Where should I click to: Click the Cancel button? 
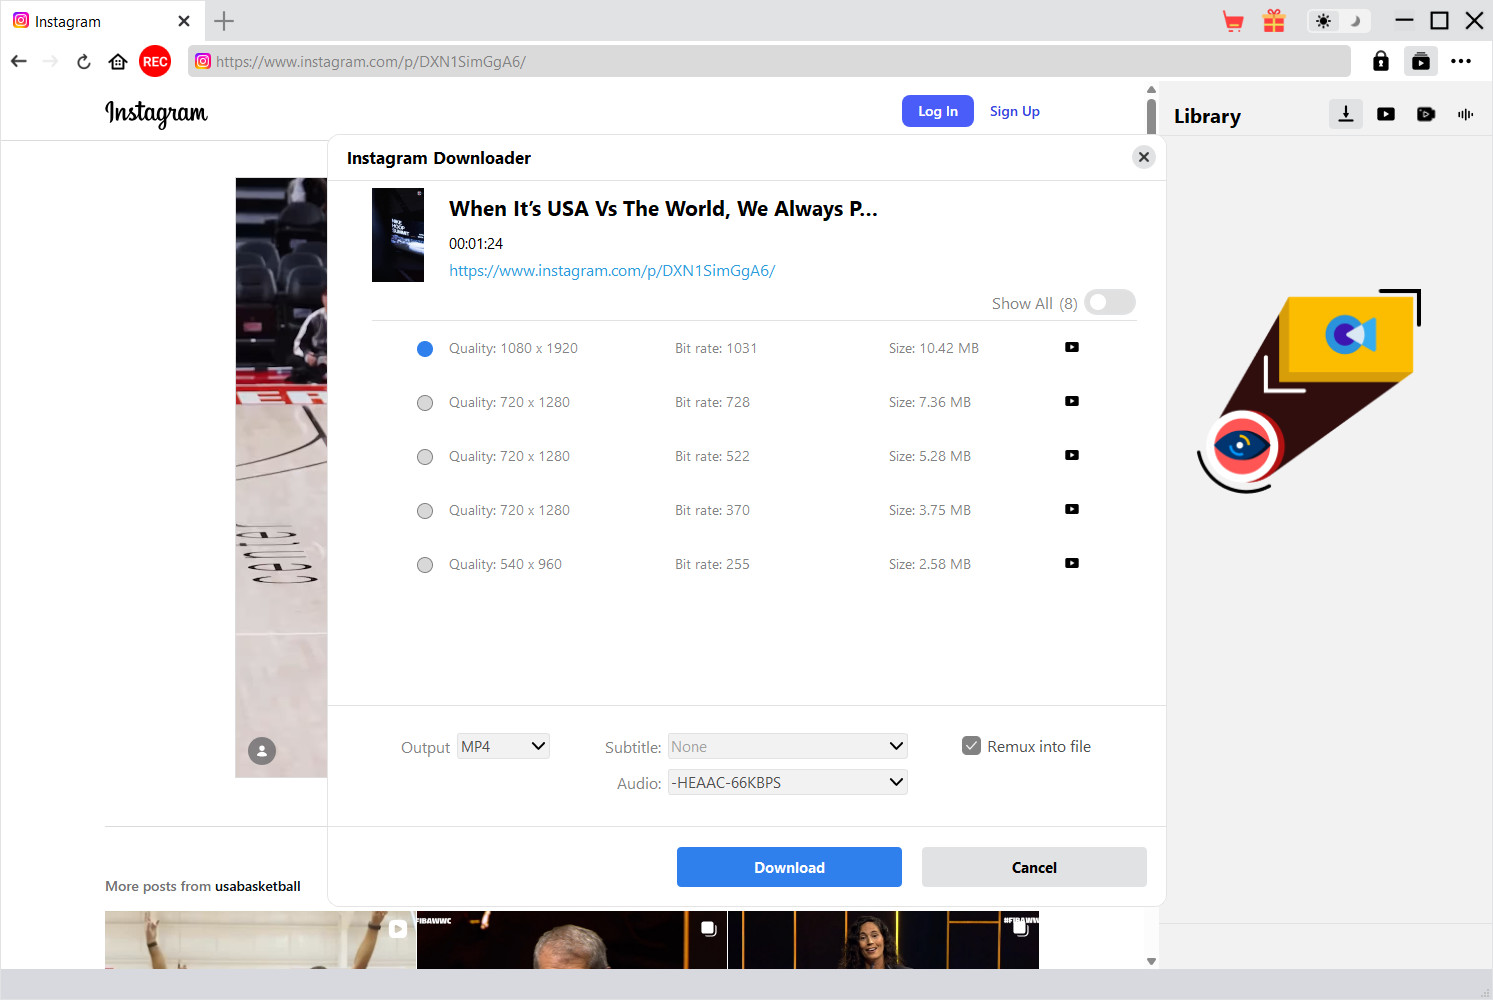click(x=1034, y=867)
